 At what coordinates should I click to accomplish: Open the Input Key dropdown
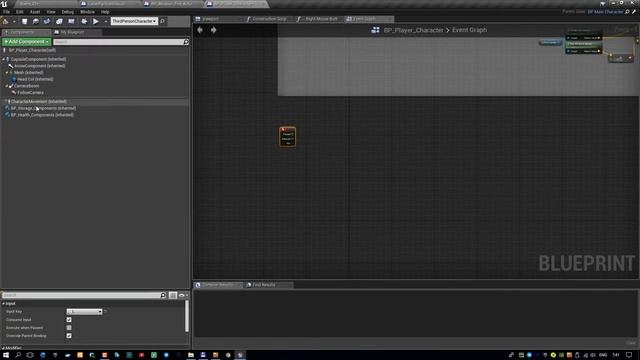point(84,311)
